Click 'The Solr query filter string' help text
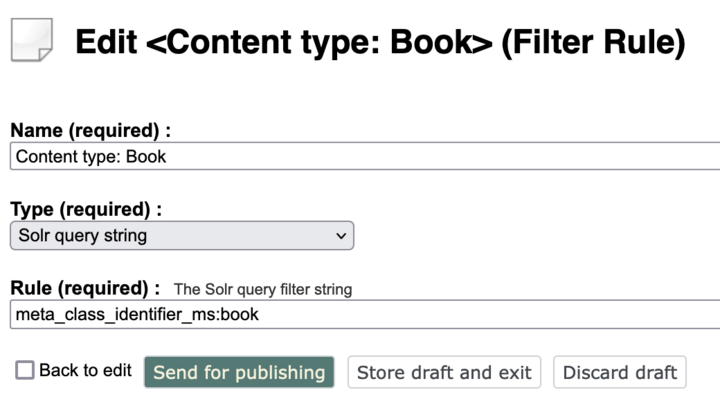720x408 pixels. 263,290
